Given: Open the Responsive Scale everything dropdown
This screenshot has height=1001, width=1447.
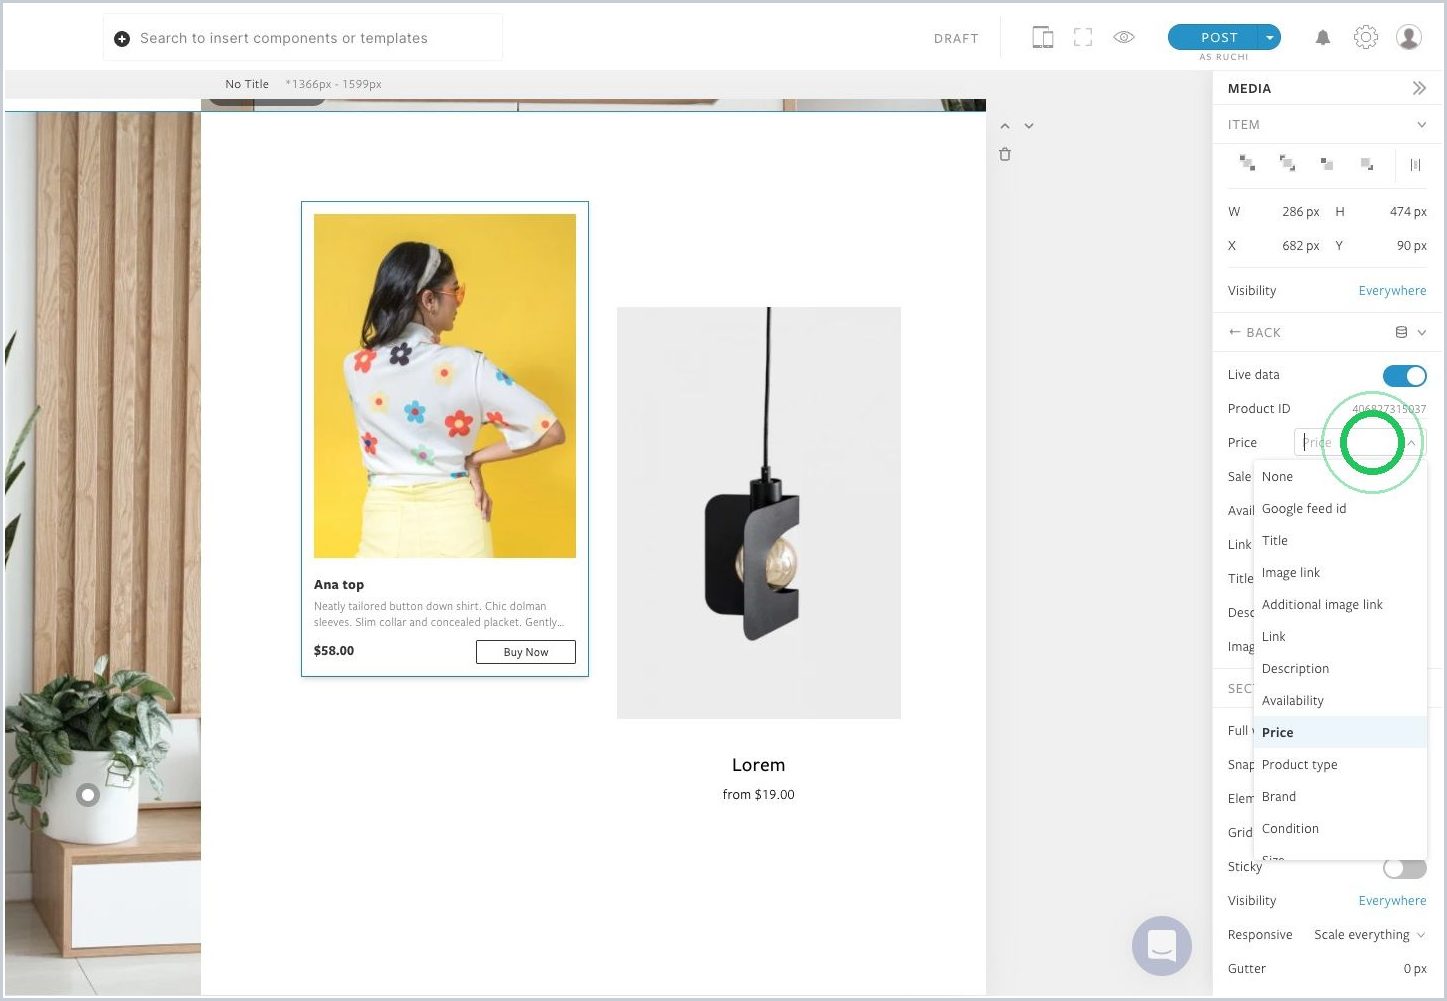Looking at the screenshot, I should [1370, 935].
